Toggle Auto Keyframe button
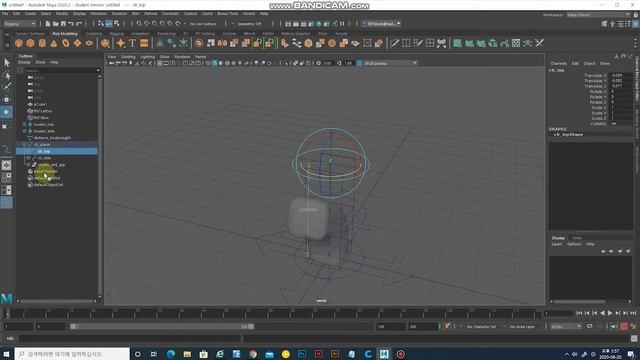The image size is (640, 360). tap(624, 327)
